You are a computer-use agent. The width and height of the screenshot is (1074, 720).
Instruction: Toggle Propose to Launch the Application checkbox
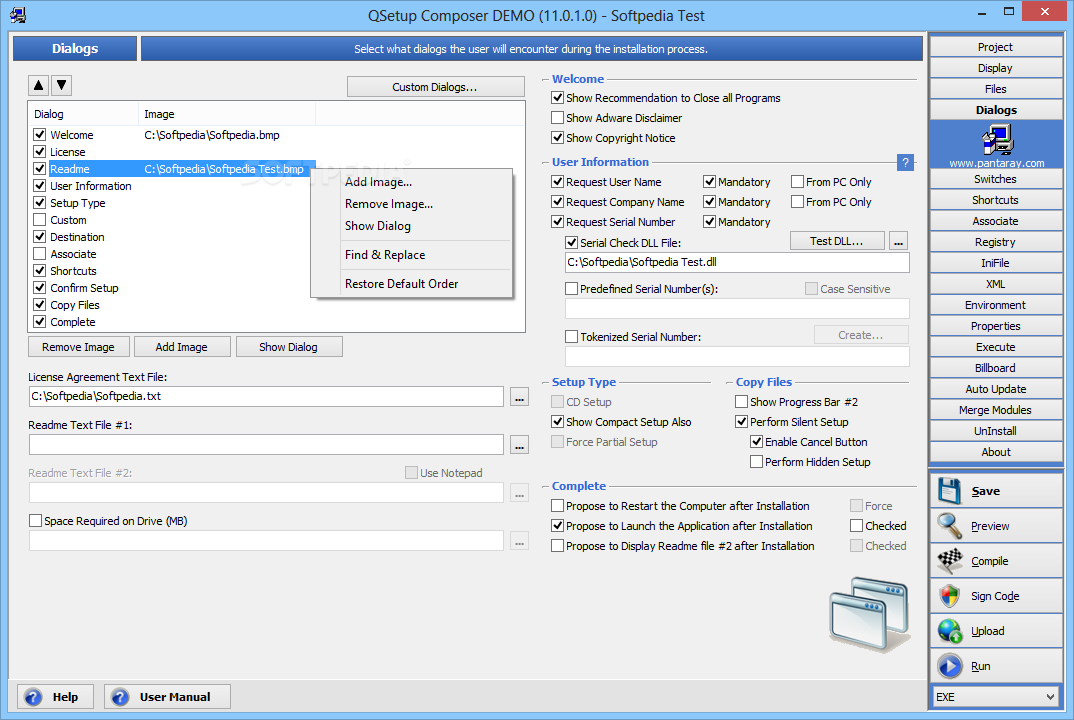(558, 525)
